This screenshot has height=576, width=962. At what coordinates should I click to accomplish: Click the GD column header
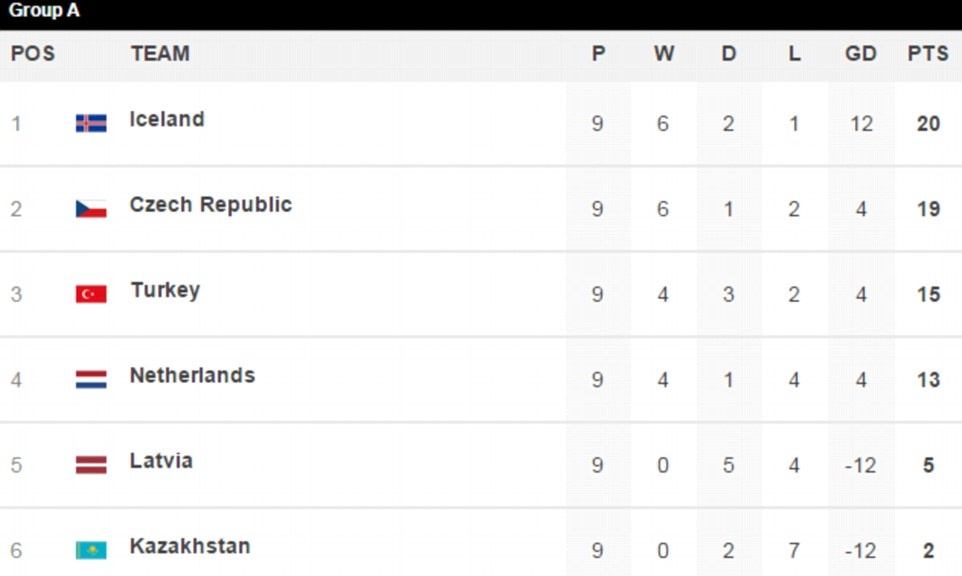(860, 54)
